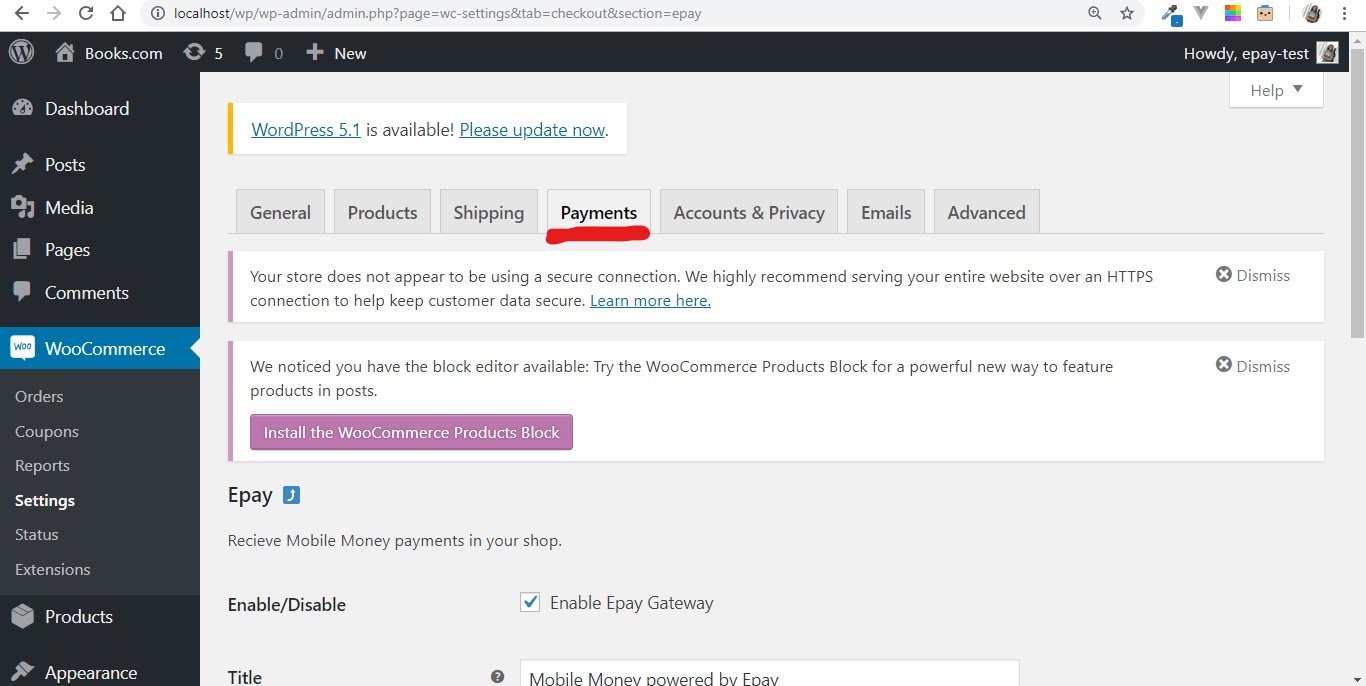Toggle Enable Epay Gateway checkbox

[530, 602]
